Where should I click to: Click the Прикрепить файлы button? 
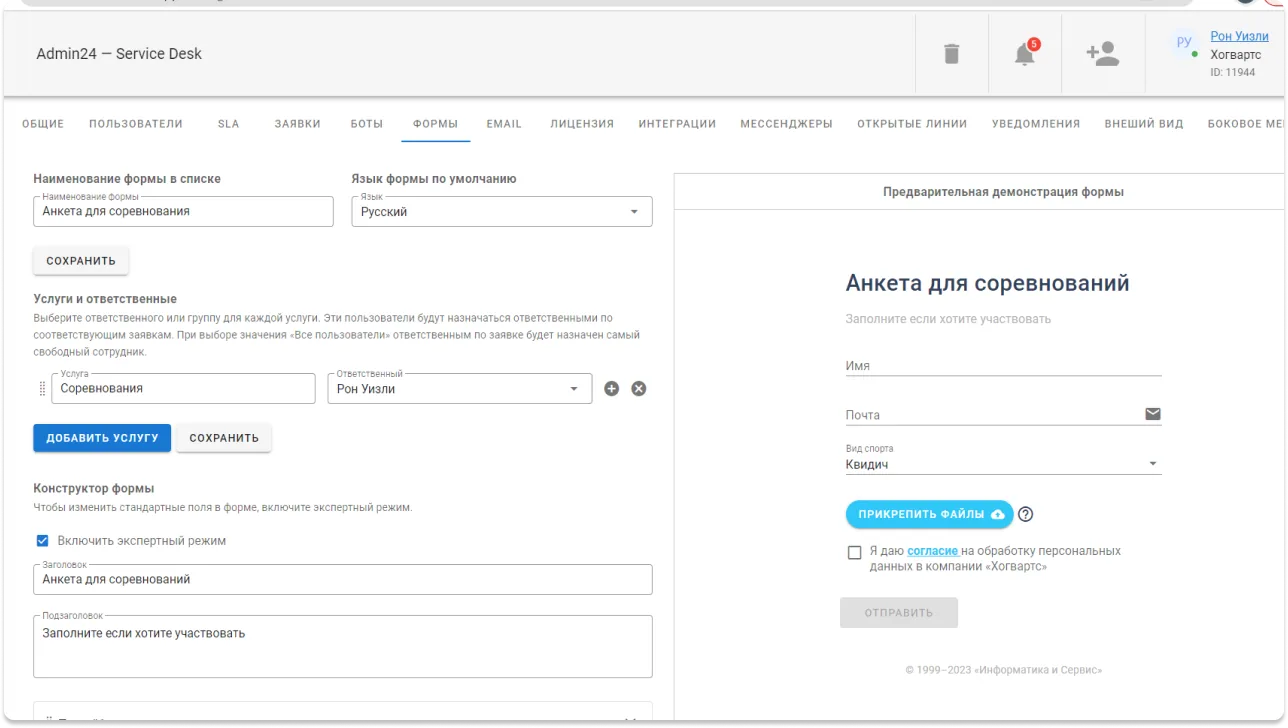point(930,514)
